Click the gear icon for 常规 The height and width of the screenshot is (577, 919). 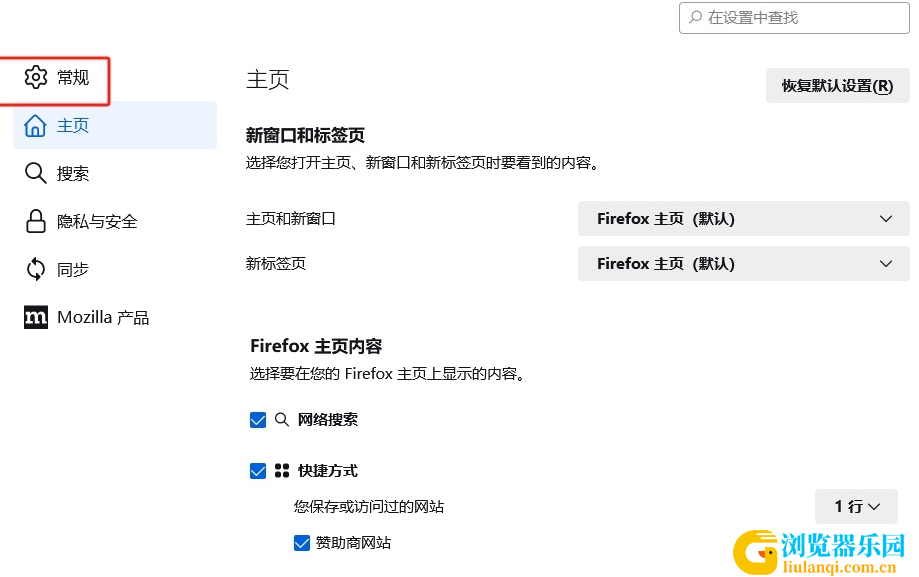36,77
